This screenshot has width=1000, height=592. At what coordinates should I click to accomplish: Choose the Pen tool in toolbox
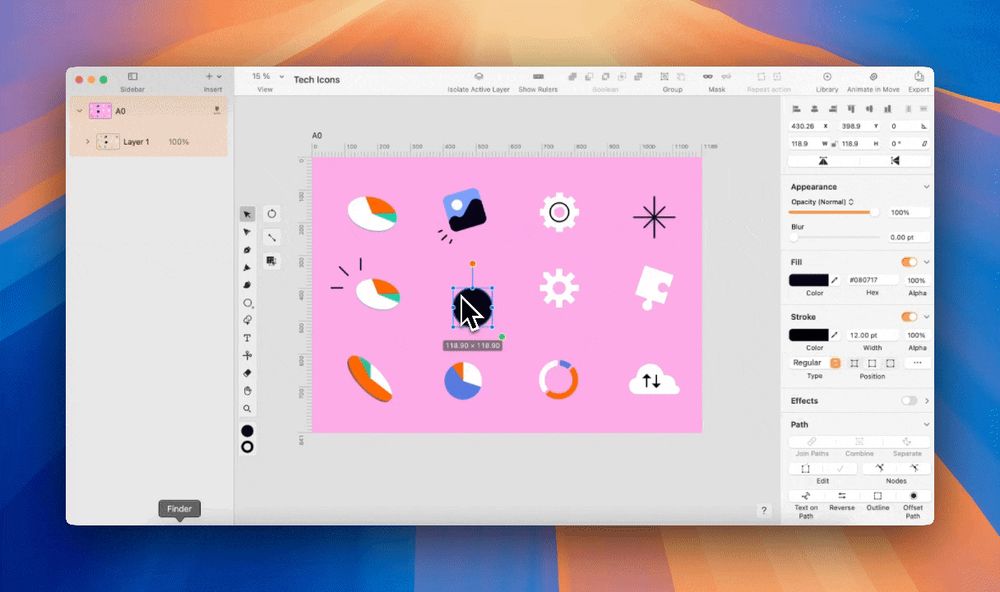(x=247, y=250)
